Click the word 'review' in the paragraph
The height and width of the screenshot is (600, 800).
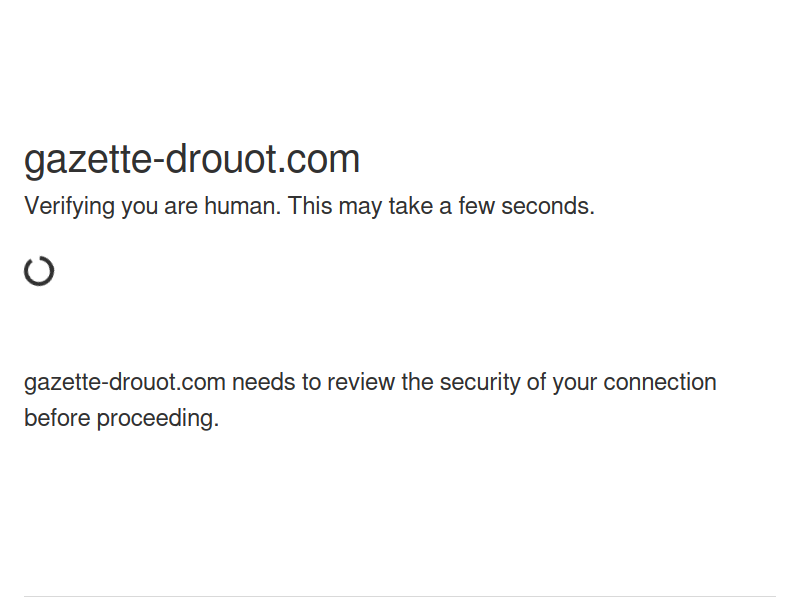coord(361,382)
